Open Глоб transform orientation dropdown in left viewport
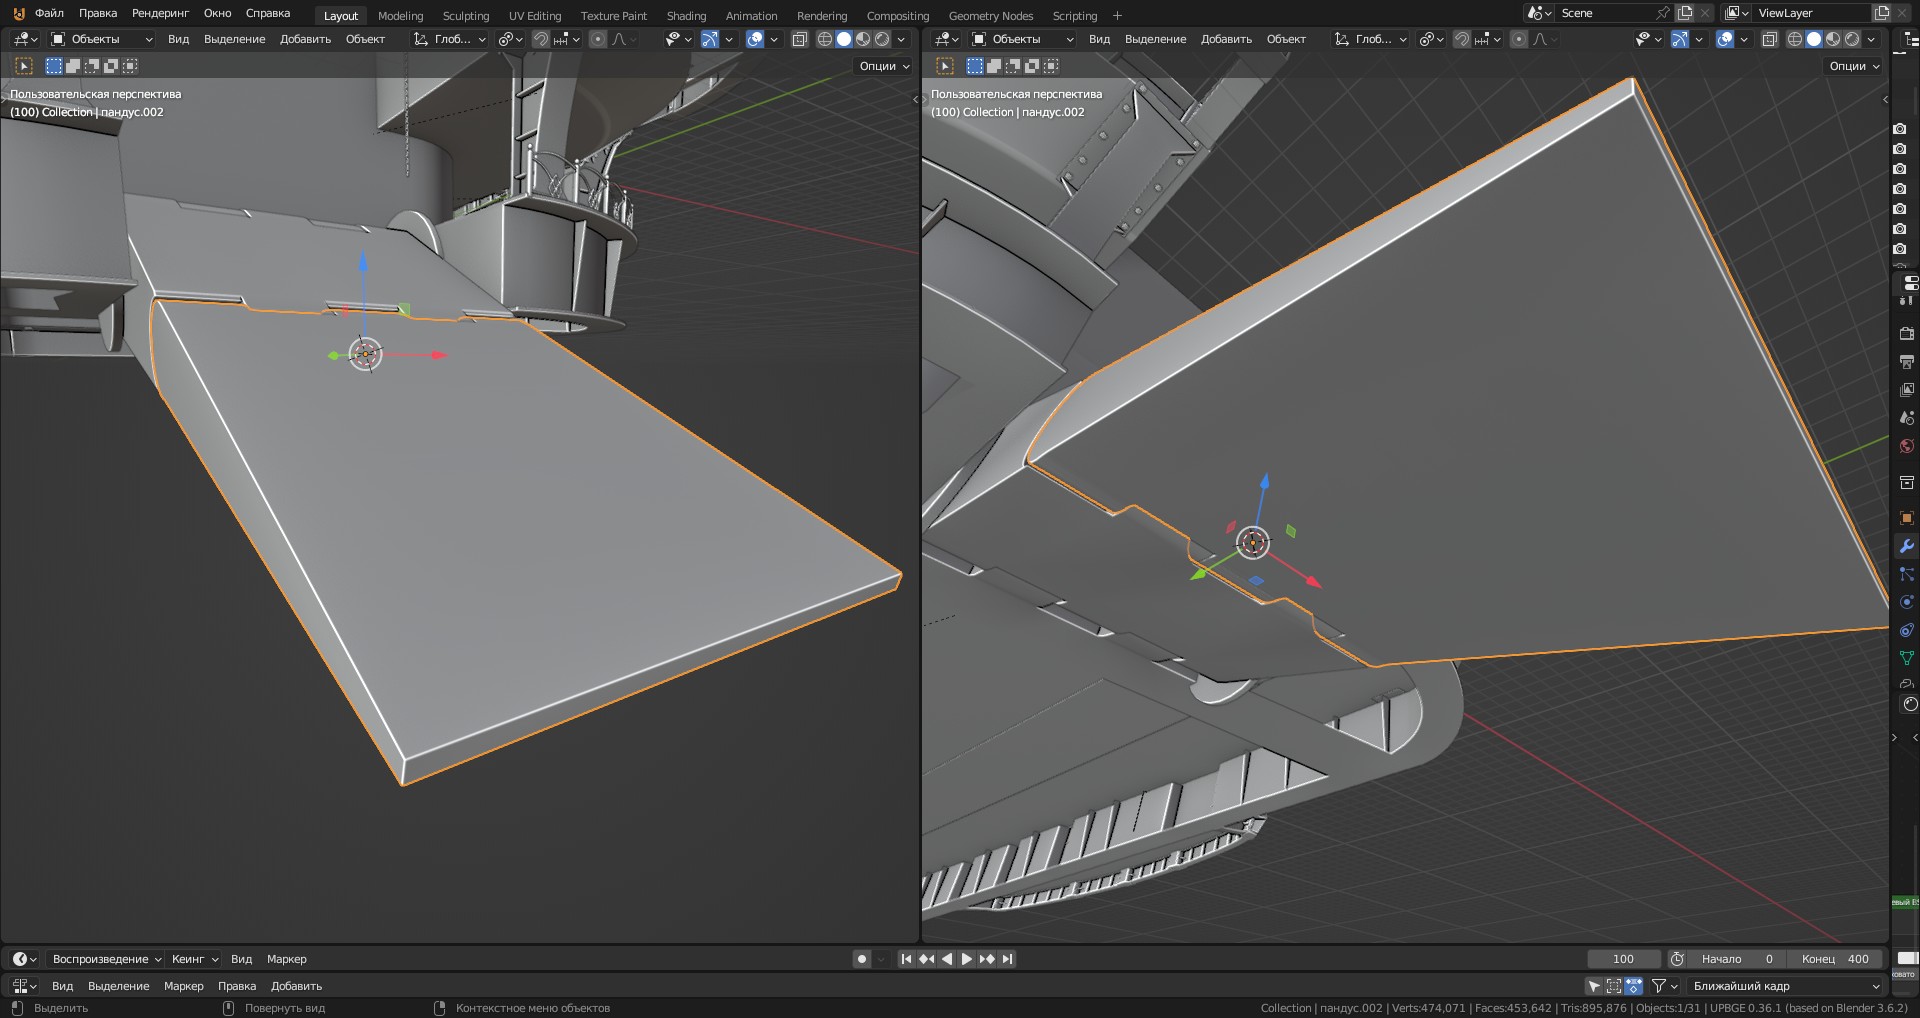 (x=450, y=39)
